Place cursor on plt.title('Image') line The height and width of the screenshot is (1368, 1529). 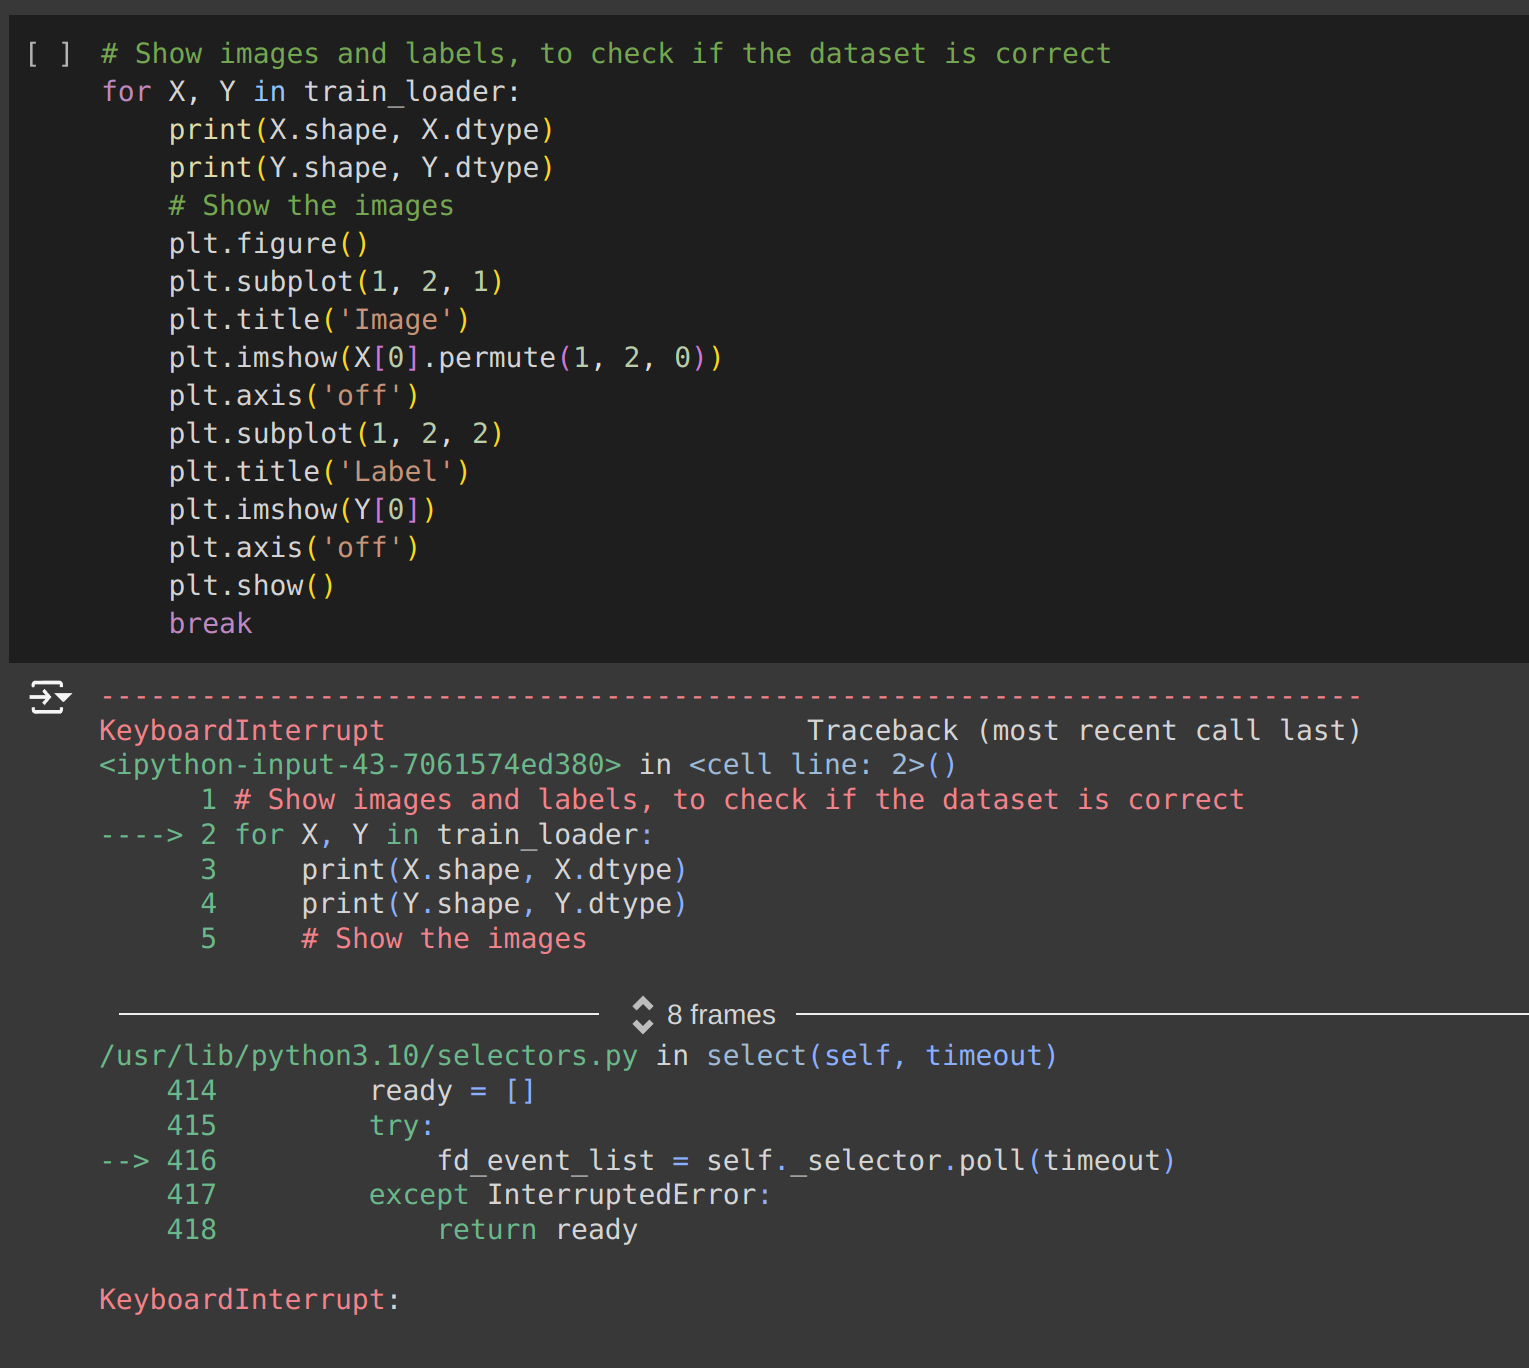click(x=318, y=320)
